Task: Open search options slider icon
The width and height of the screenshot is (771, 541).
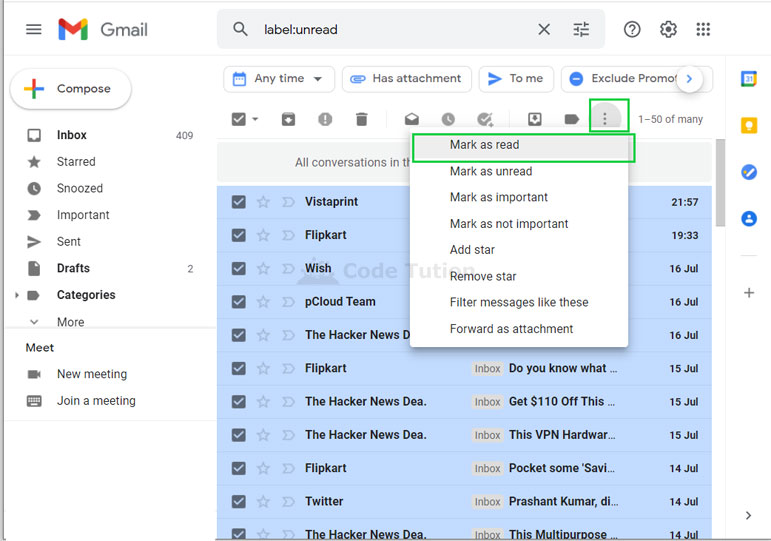Action: click(x=581, y=30)
